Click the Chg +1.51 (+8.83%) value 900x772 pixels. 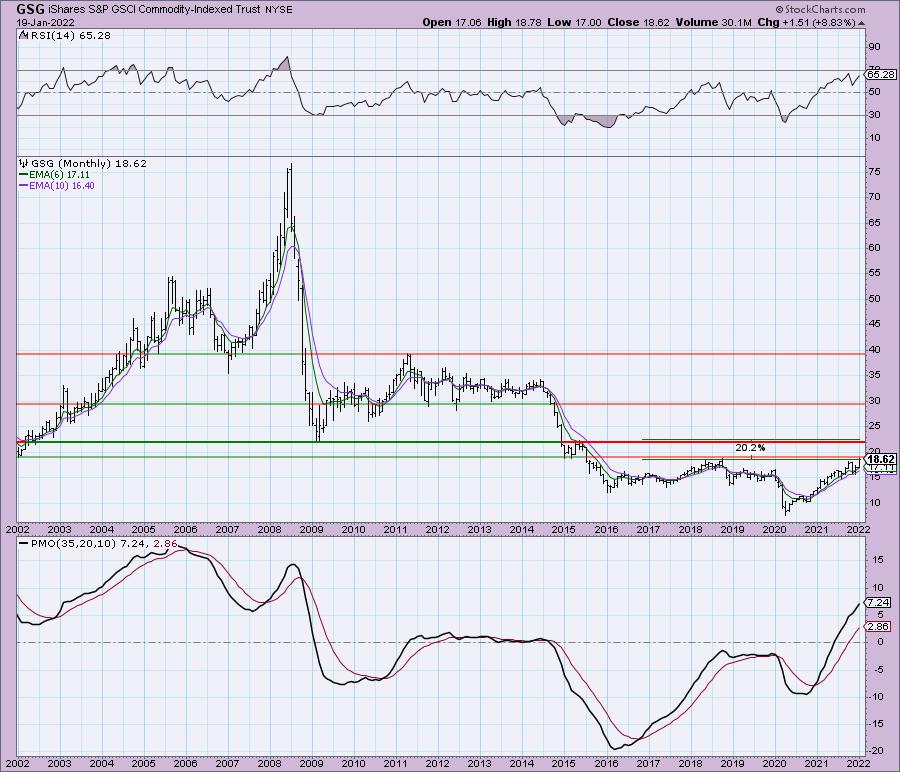(x=806, y=22)
